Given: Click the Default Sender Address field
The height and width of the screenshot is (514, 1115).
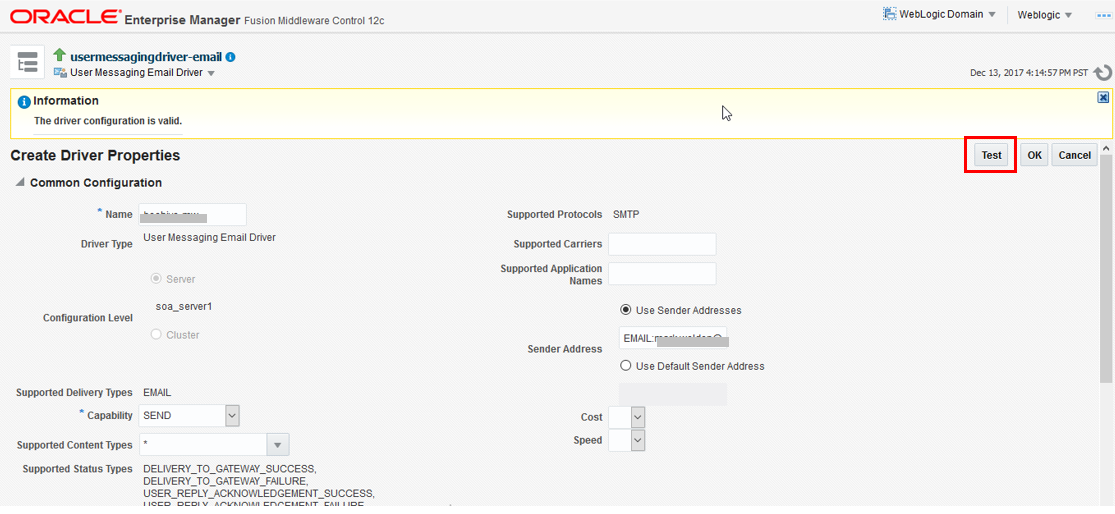Looking at the screenshot, I should [673, 395].
